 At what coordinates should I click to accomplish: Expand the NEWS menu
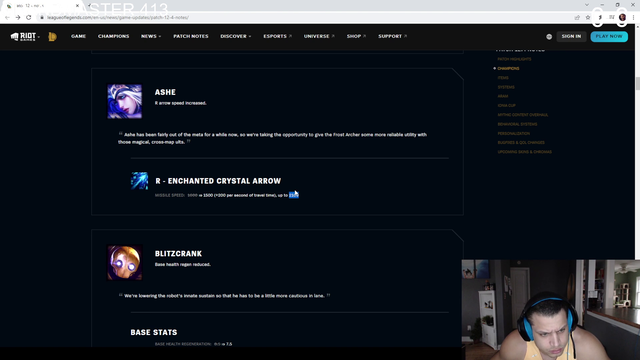pyautogui.click(x=151, y=36)
